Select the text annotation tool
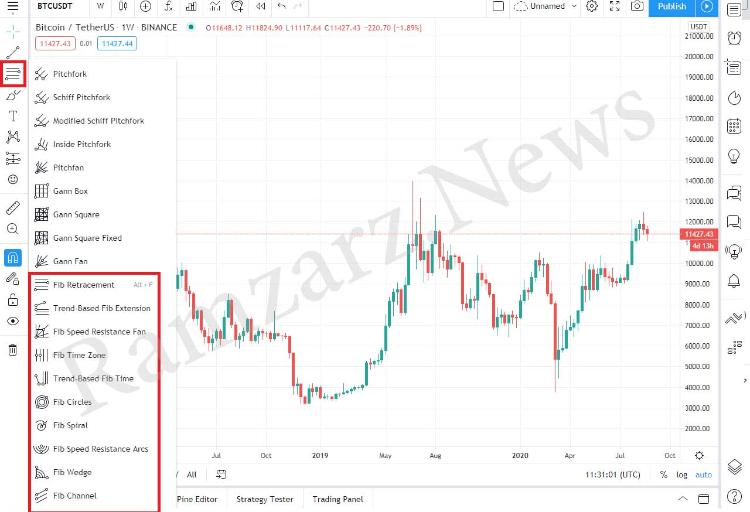Viewport: 750px width, 512px height. (x=13, y=116)
